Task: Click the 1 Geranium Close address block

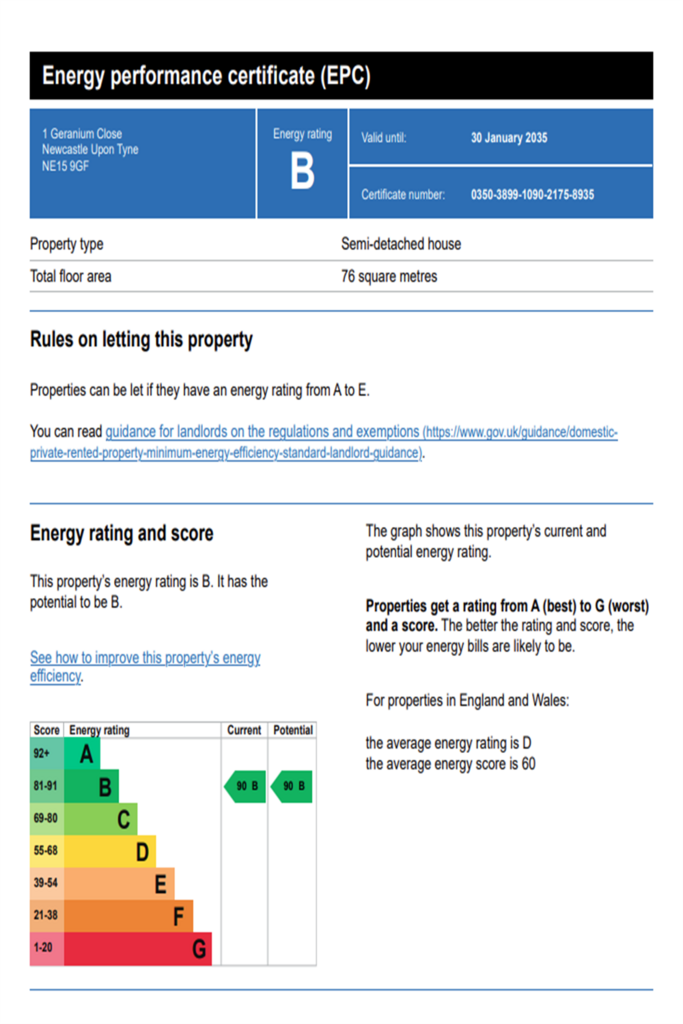Action: click(x=90, y=150)
